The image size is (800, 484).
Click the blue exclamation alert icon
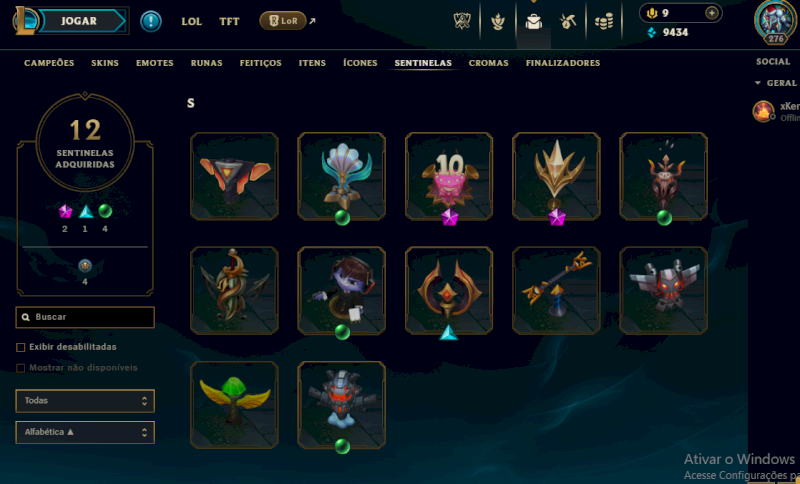[151, 21]
